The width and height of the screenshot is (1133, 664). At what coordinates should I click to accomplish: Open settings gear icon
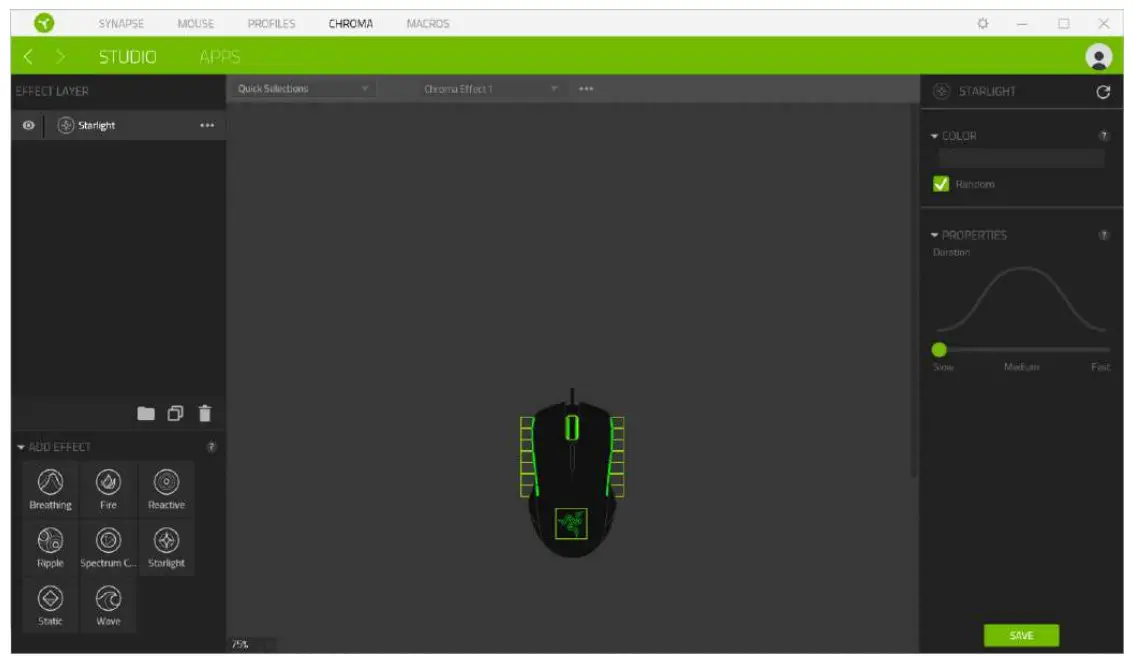[x=983, y=24]
